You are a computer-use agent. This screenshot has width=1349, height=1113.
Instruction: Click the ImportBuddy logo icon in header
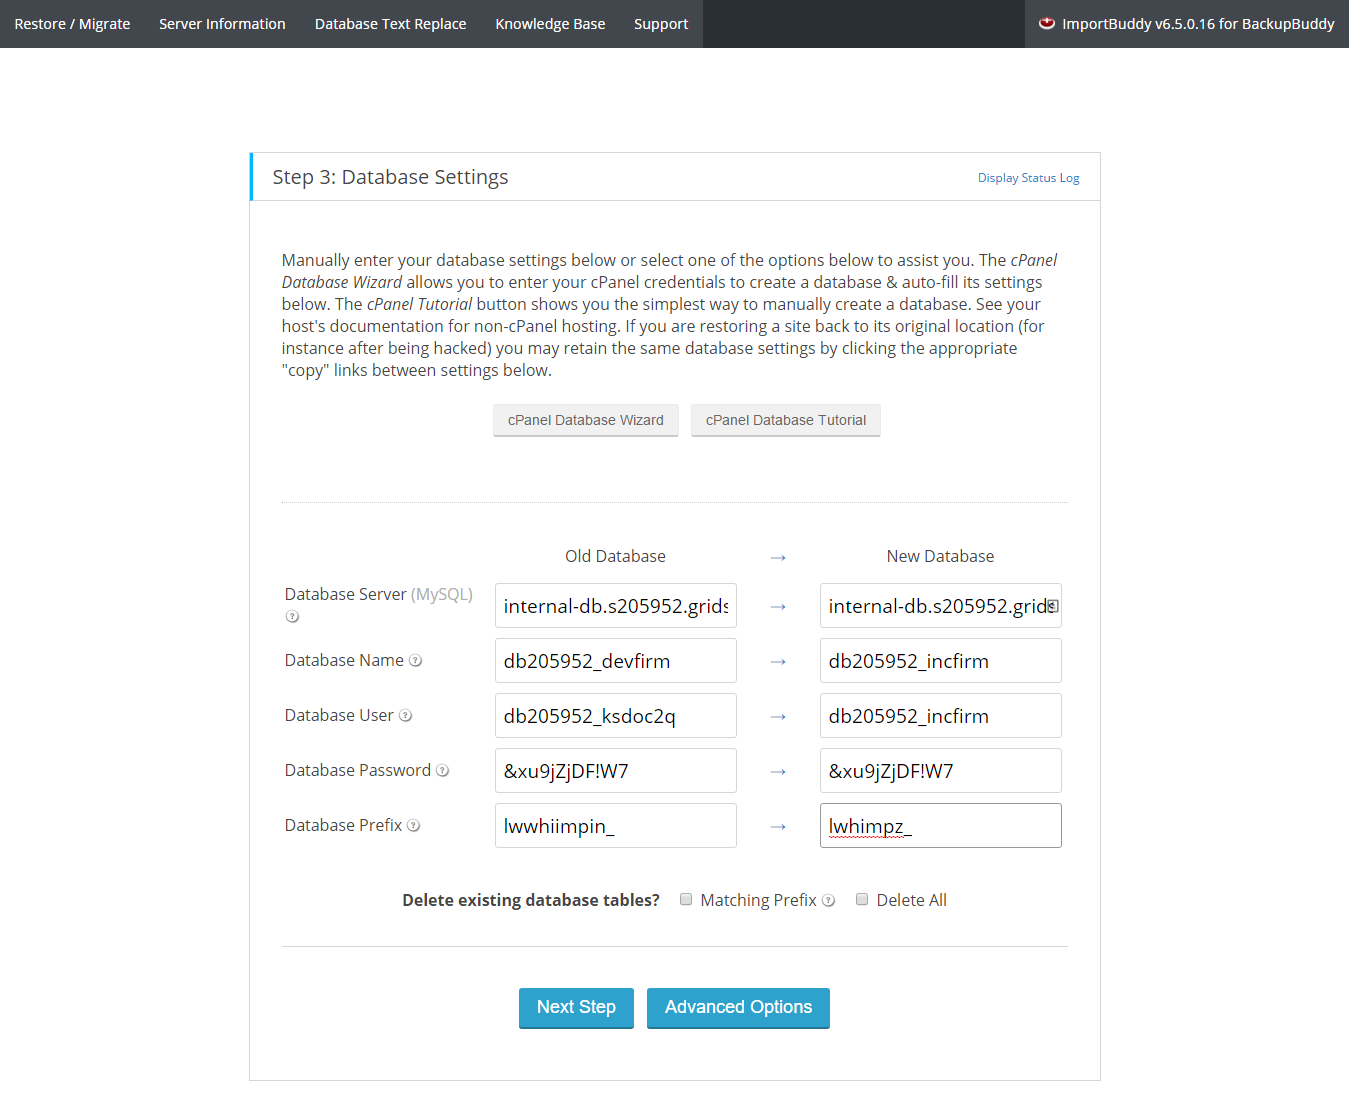[x=1047, y=24]
